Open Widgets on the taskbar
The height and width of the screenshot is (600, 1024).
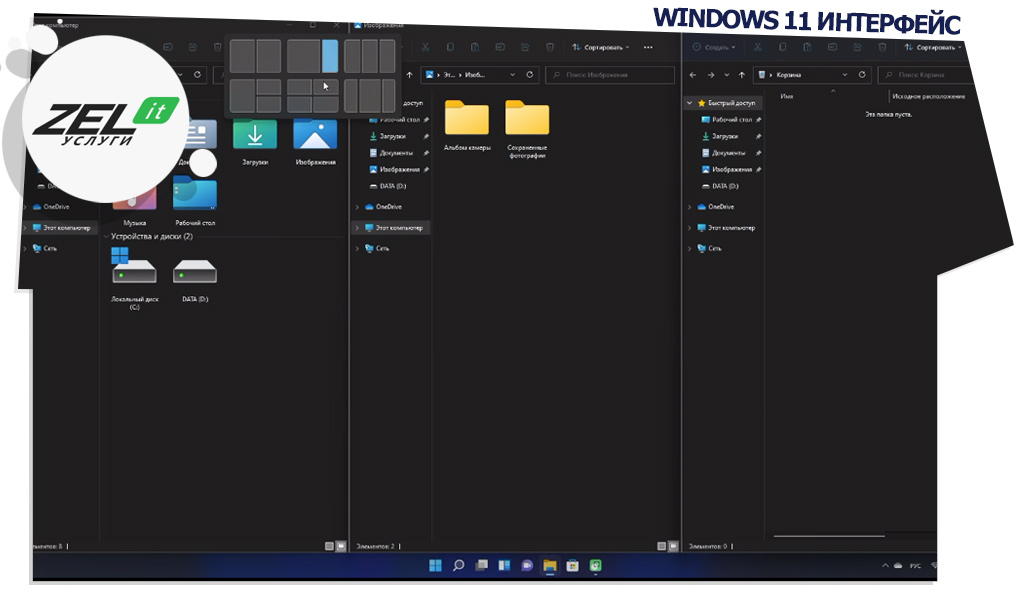[504, 565]
